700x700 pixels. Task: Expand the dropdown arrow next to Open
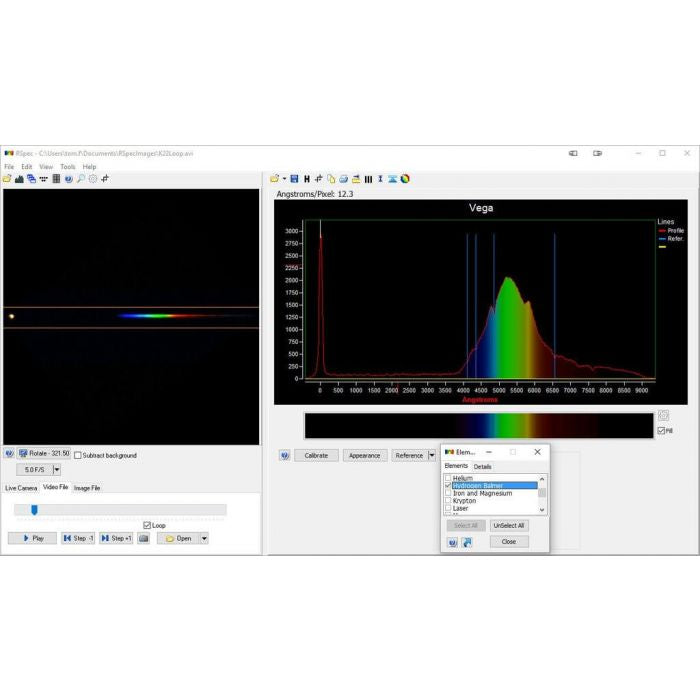204,538
